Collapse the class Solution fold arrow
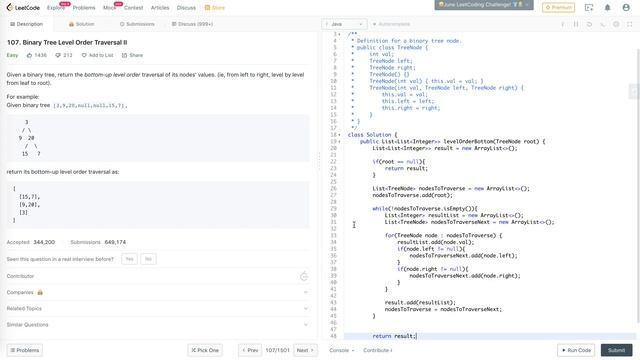 [339, 135]
